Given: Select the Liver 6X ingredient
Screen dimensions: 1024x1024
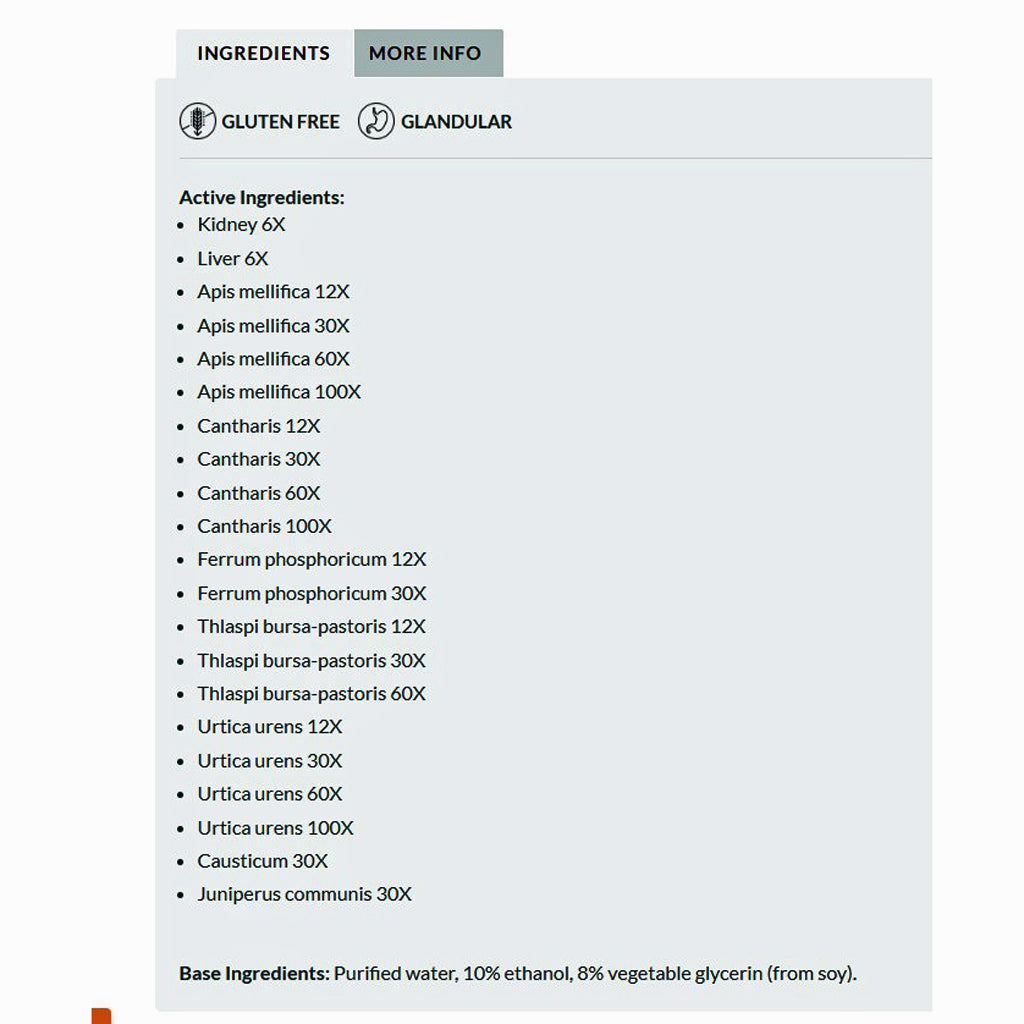Looking at the screenshot, I should (233, 259).
